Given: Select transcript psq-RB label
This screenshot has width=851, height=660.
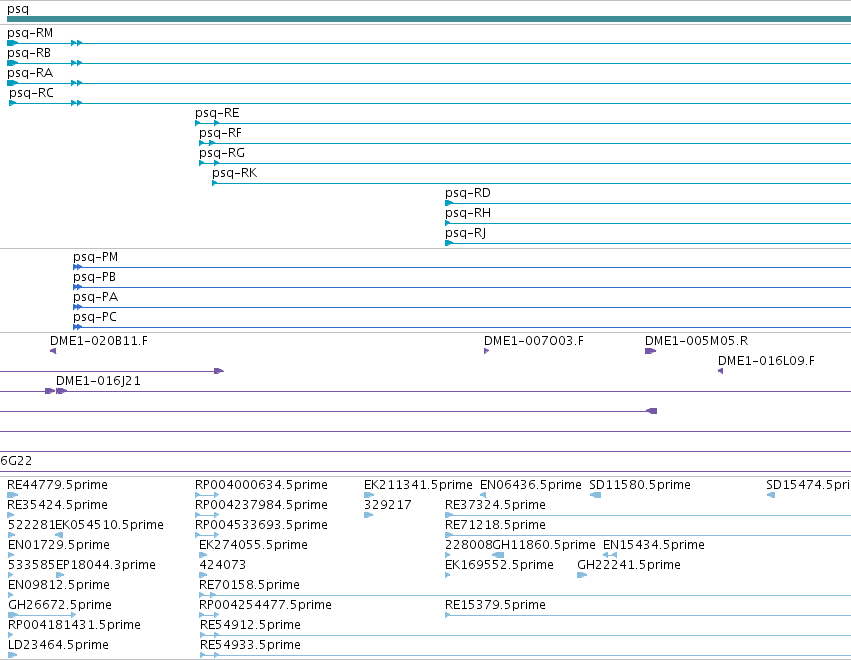Looking at the screenshot, I should [x=29, y=53].
